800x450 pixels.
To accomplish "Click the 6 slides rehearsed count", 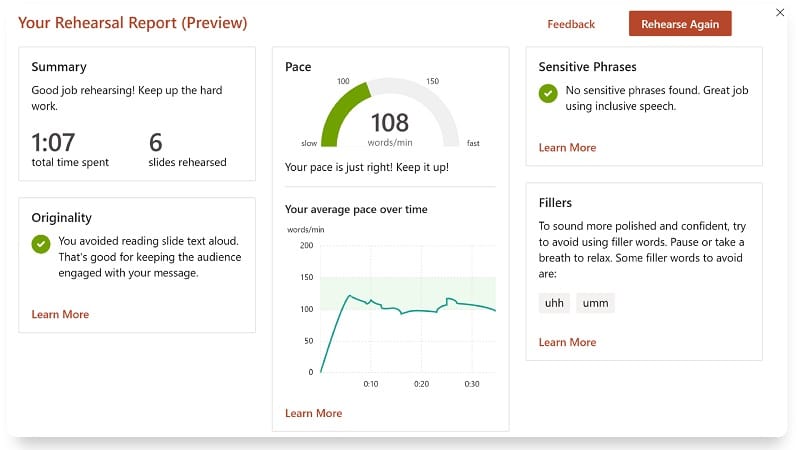I will (x=156, y=142).
